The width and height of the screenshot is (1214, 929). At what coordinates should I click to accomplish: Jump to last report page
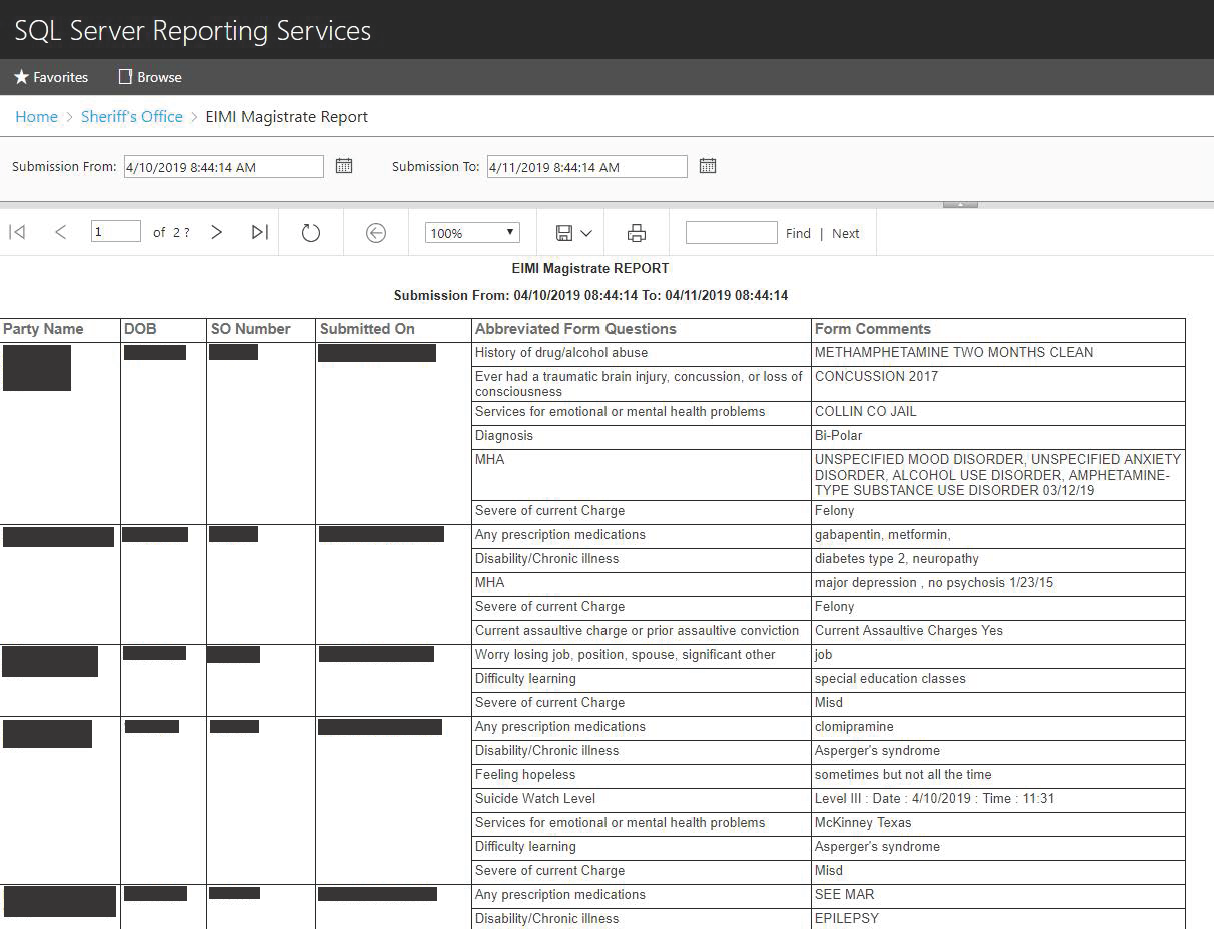pos(260,233)
